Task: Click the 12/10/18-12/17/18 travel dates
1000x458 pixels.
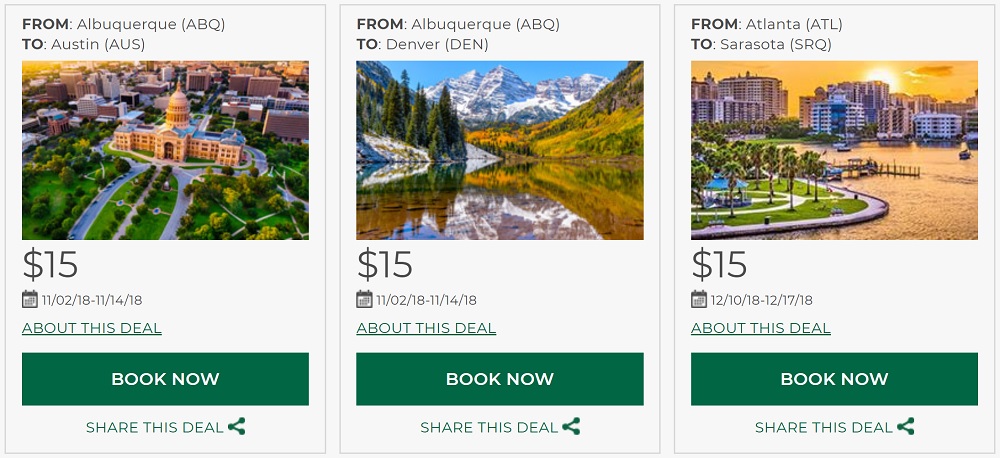Action: (763, 300)
